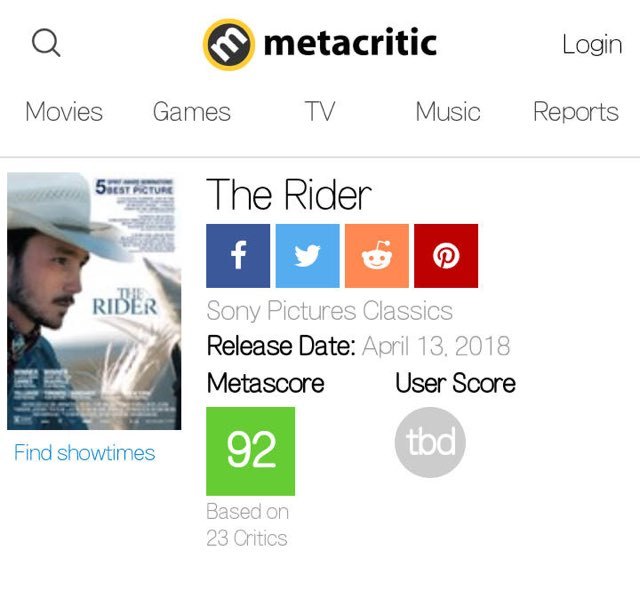
Task: Open the Based on 23 Critics reviews
Action: [x=247, y=525]
